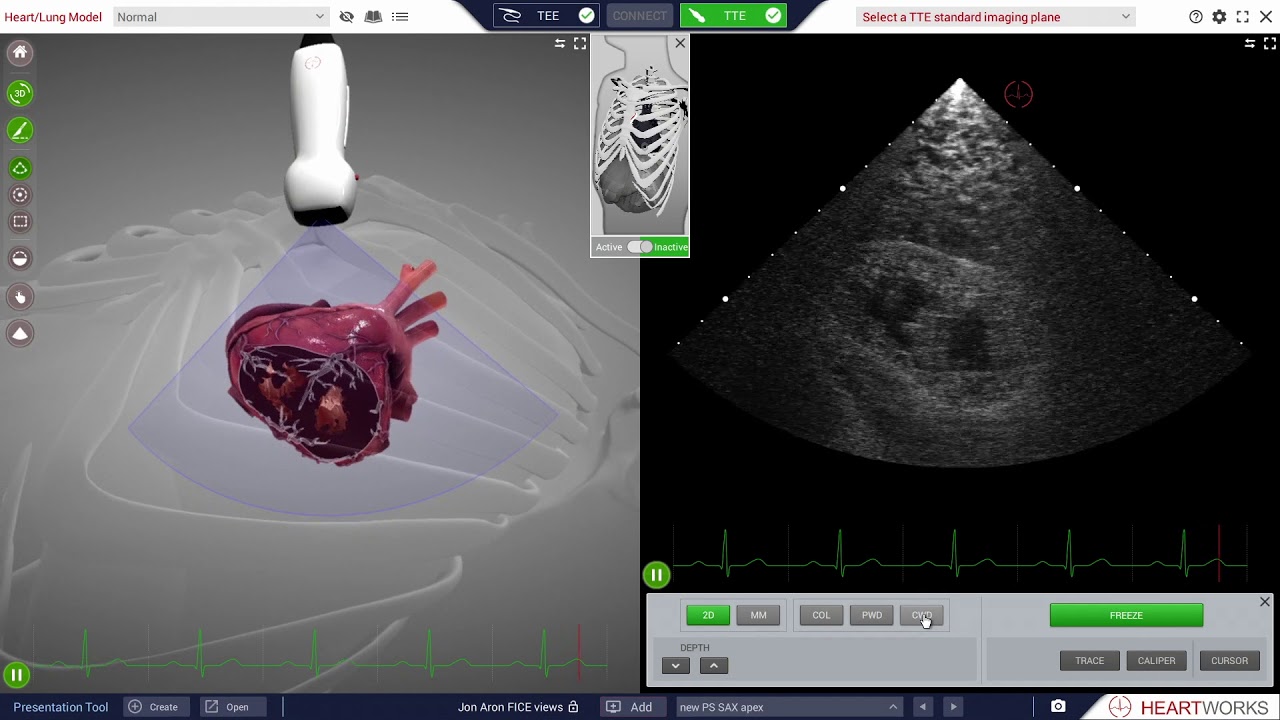Swap panels icon in ultrasound view
This screenshot has width=1280, height=720.
point(1250,44)
